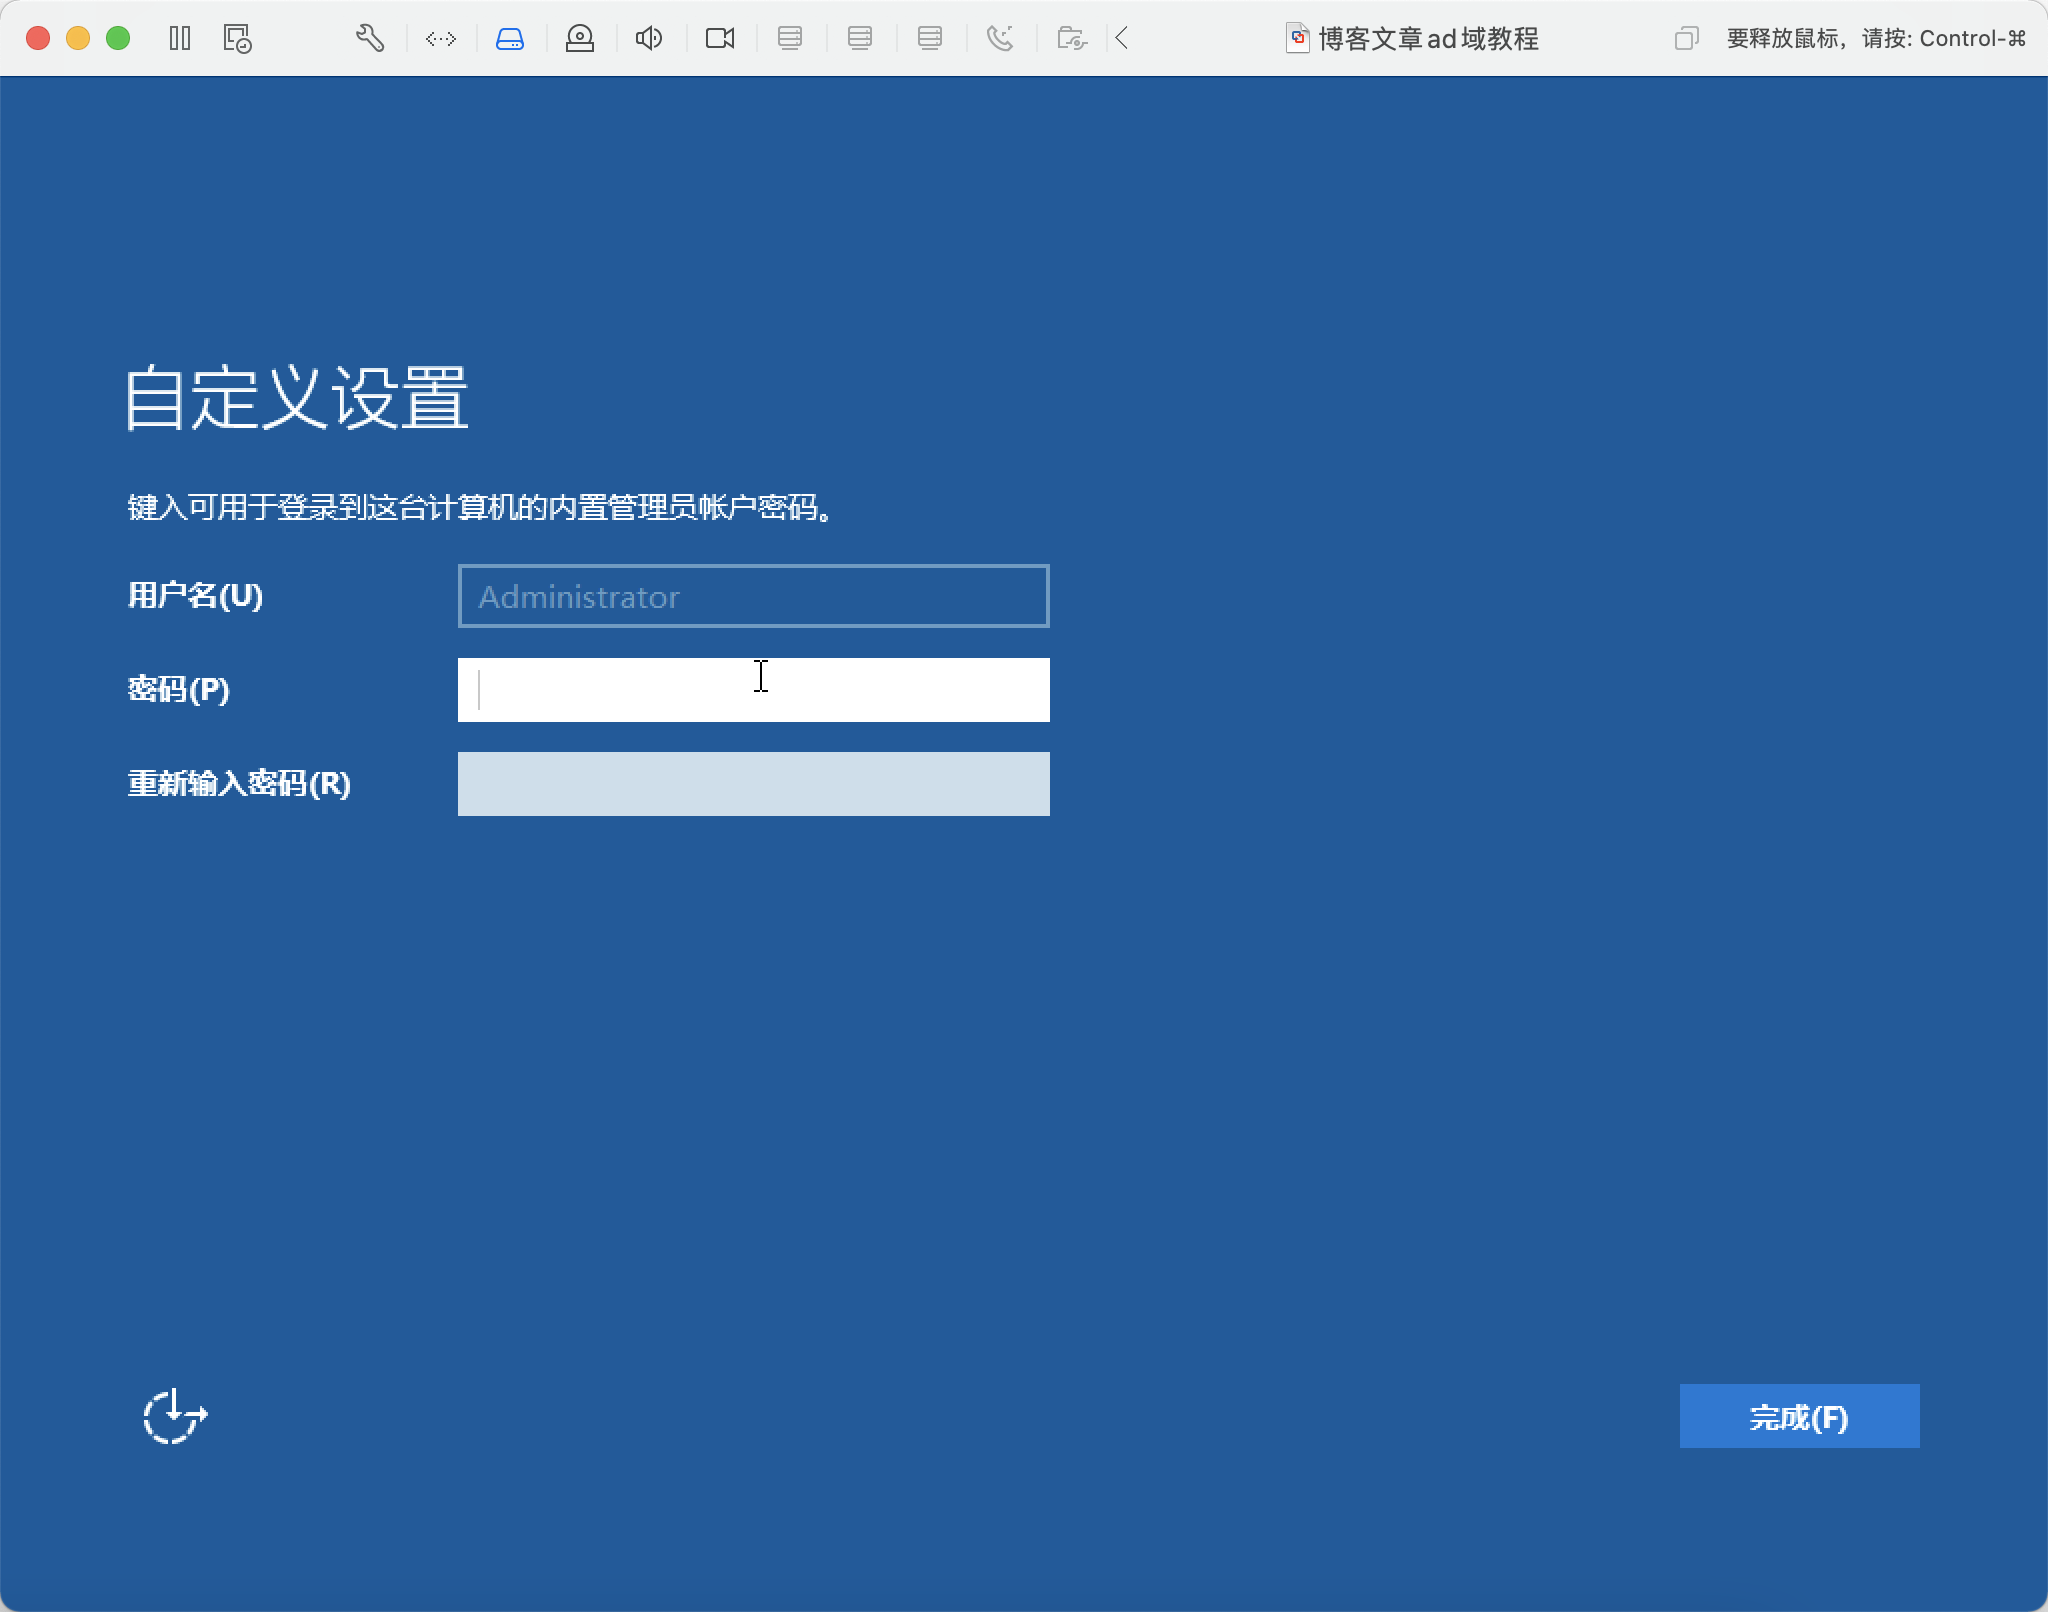
Task: Click the sound speaker icon
Action: [x=649, y=39]
